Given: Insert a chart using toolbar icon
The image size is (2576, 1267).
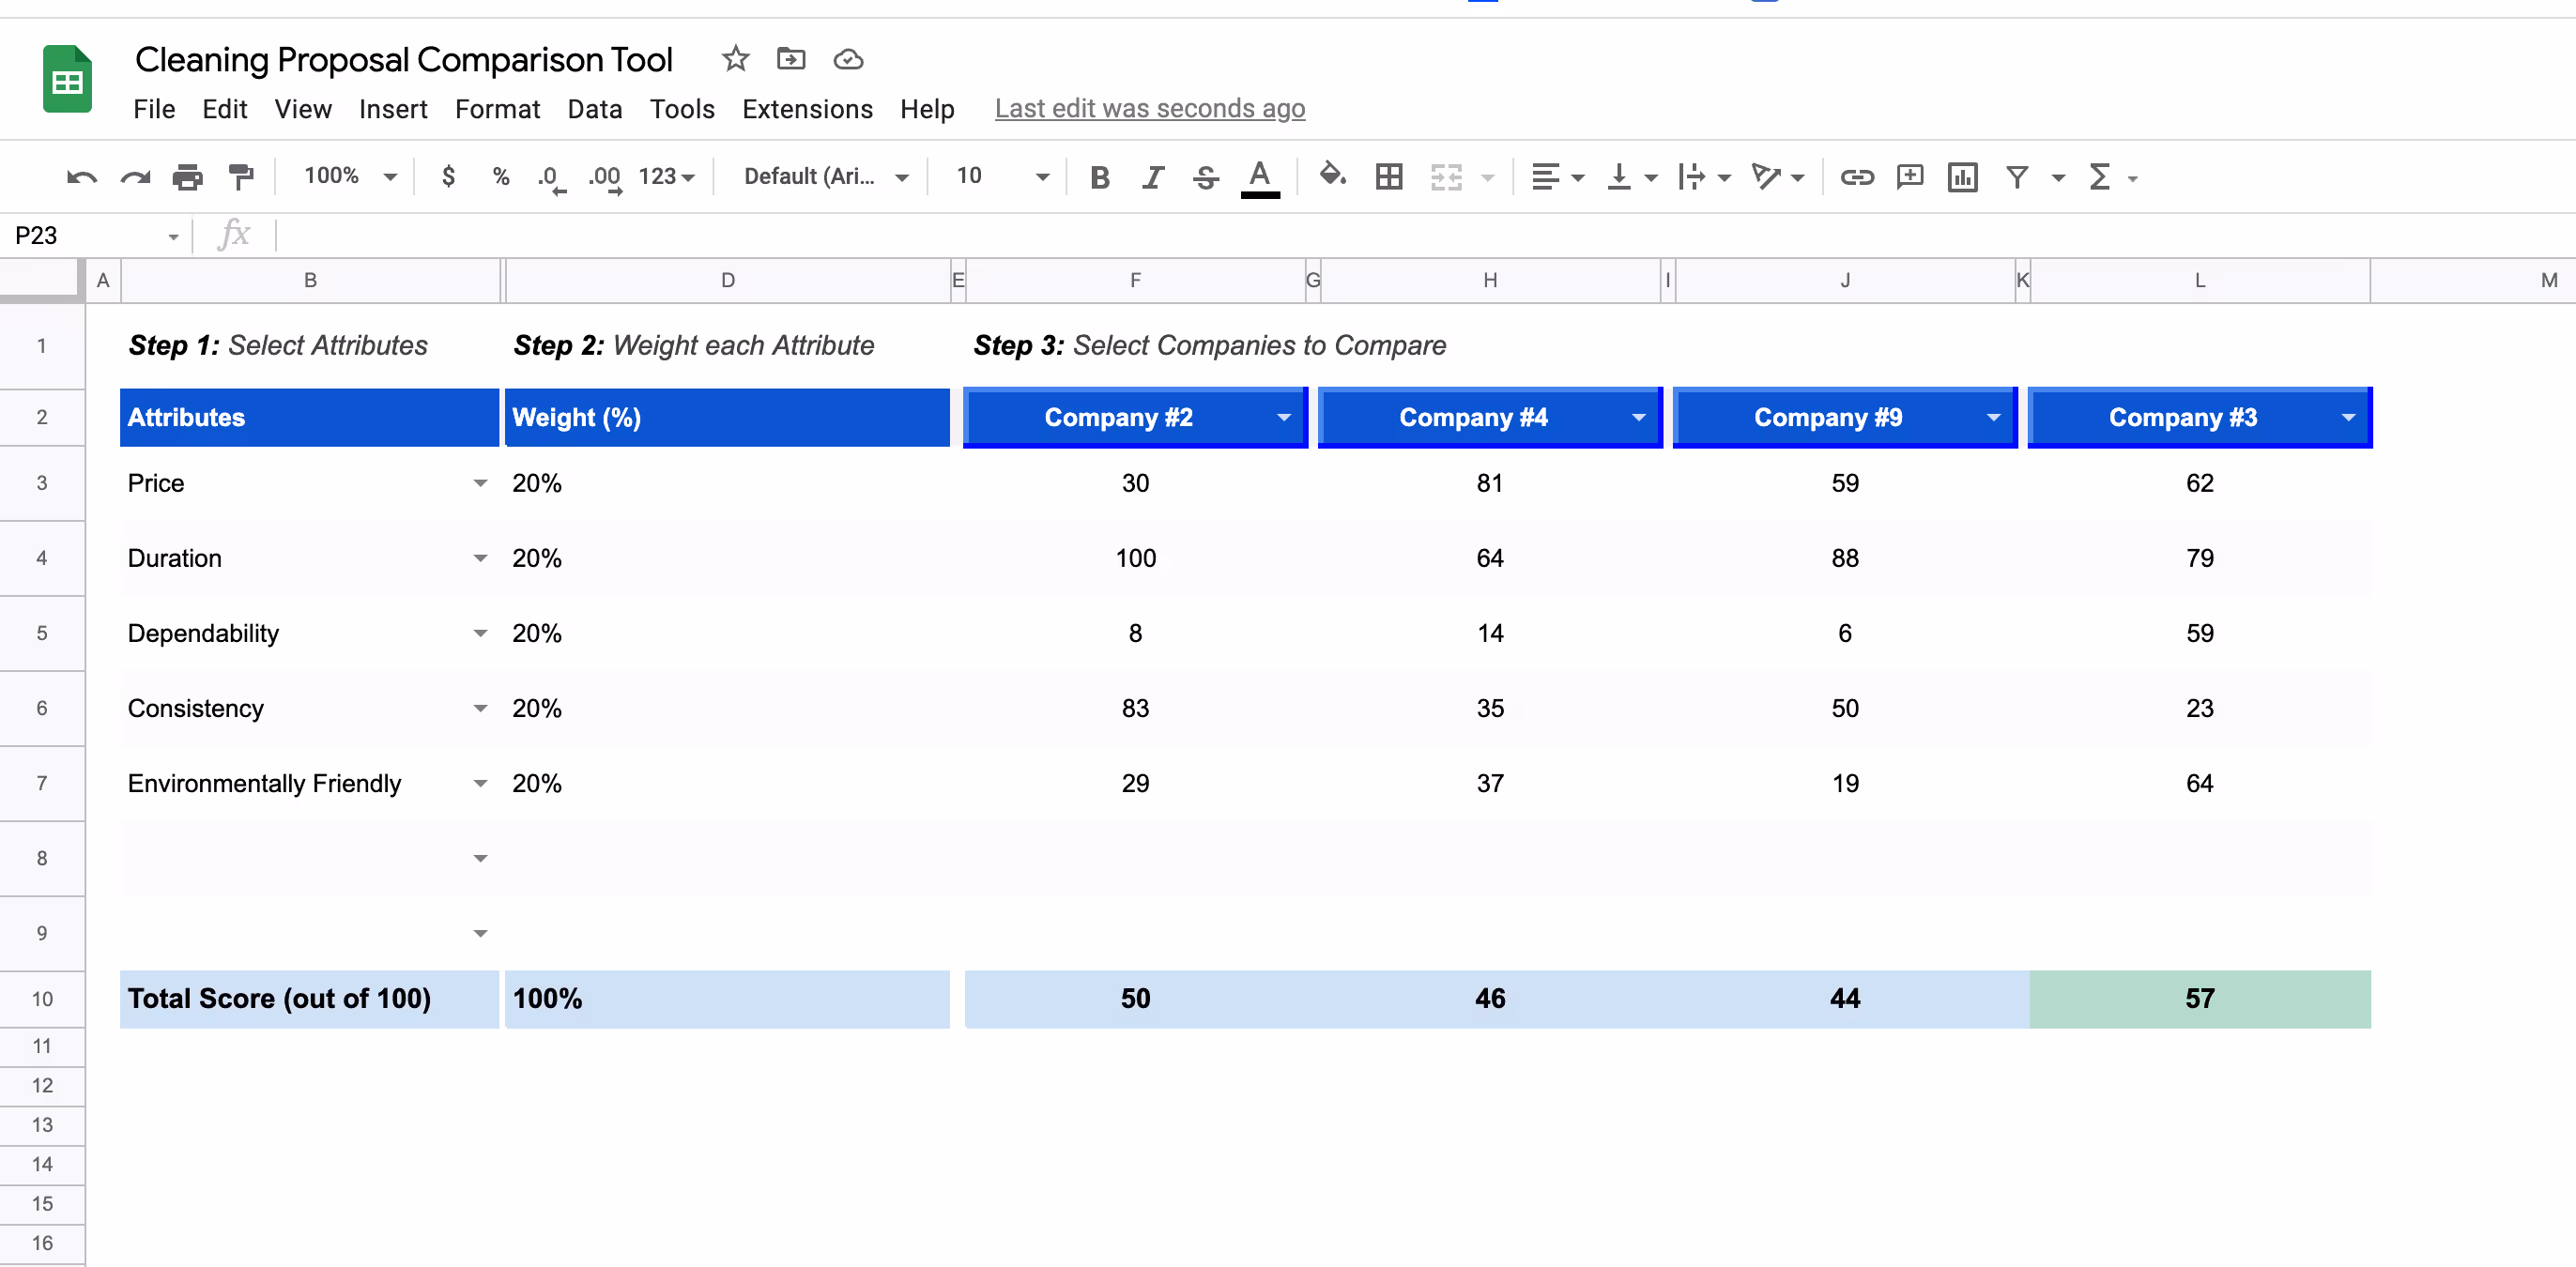Looking at the screenshot, I should (1962, 177).
